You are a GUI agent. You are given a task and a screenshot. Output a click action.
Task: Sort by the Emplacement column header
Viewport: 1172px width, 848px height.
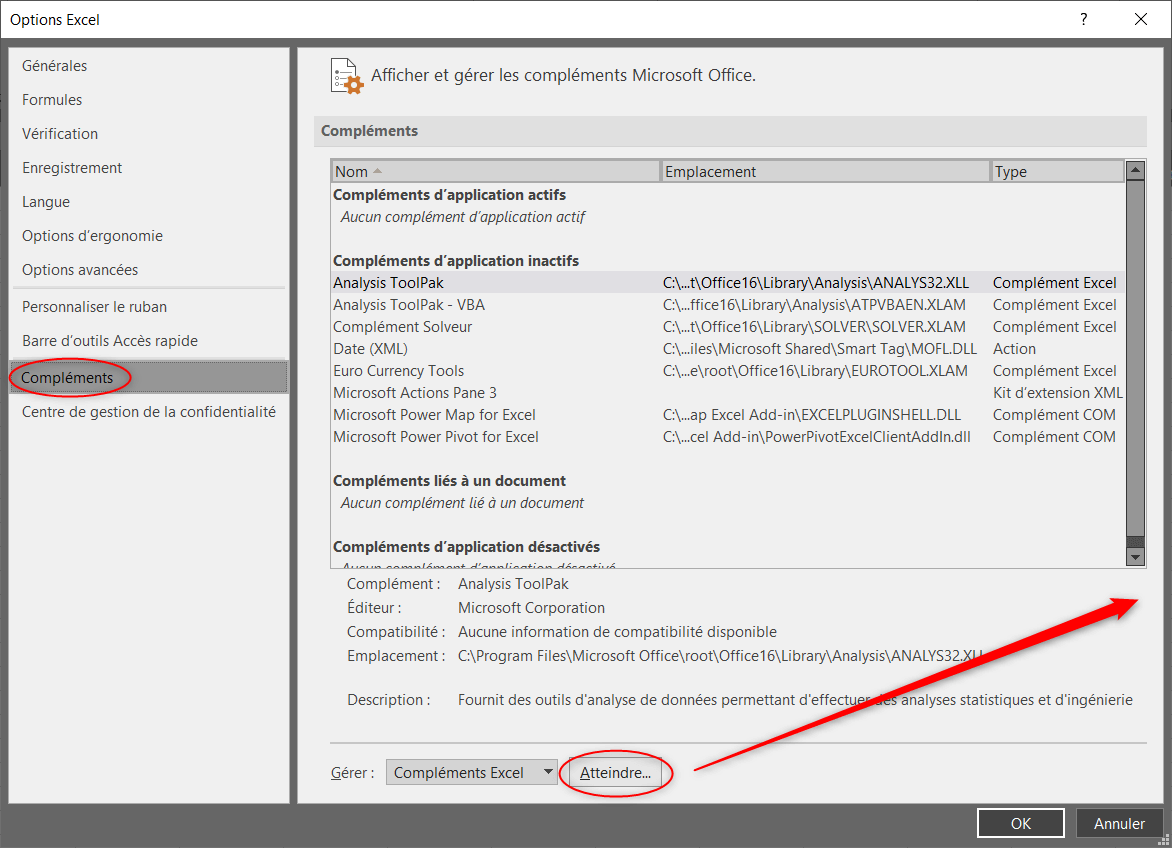[x=825, y=172]
